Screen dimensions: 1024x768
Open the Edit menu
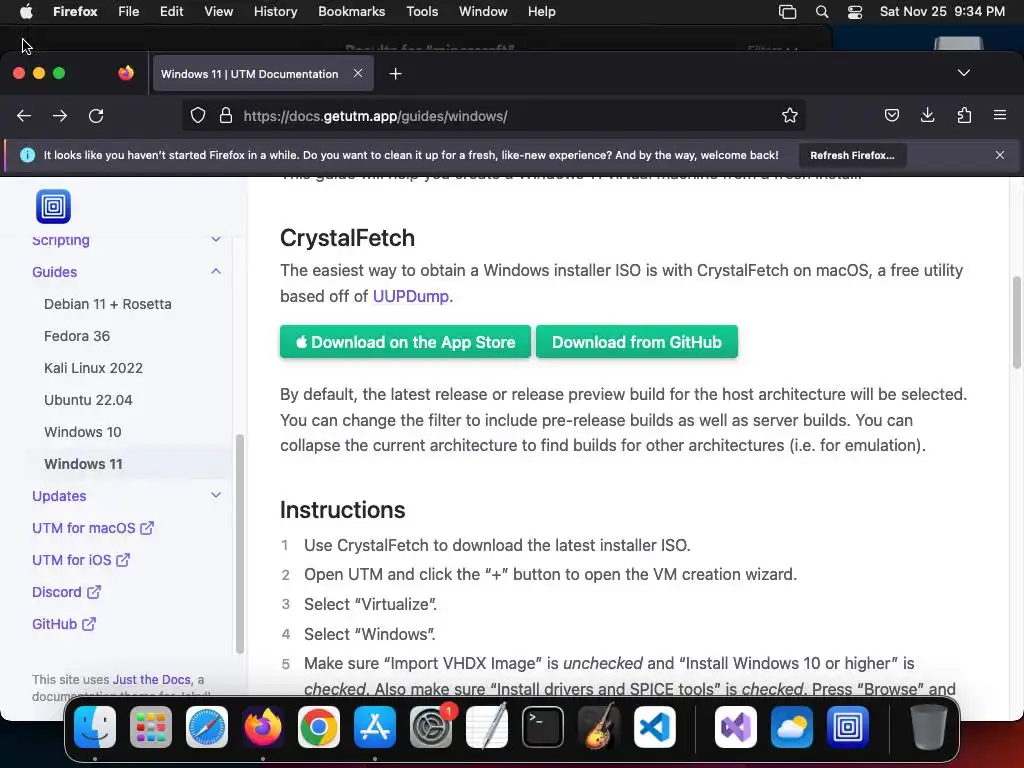coord(172,12)
